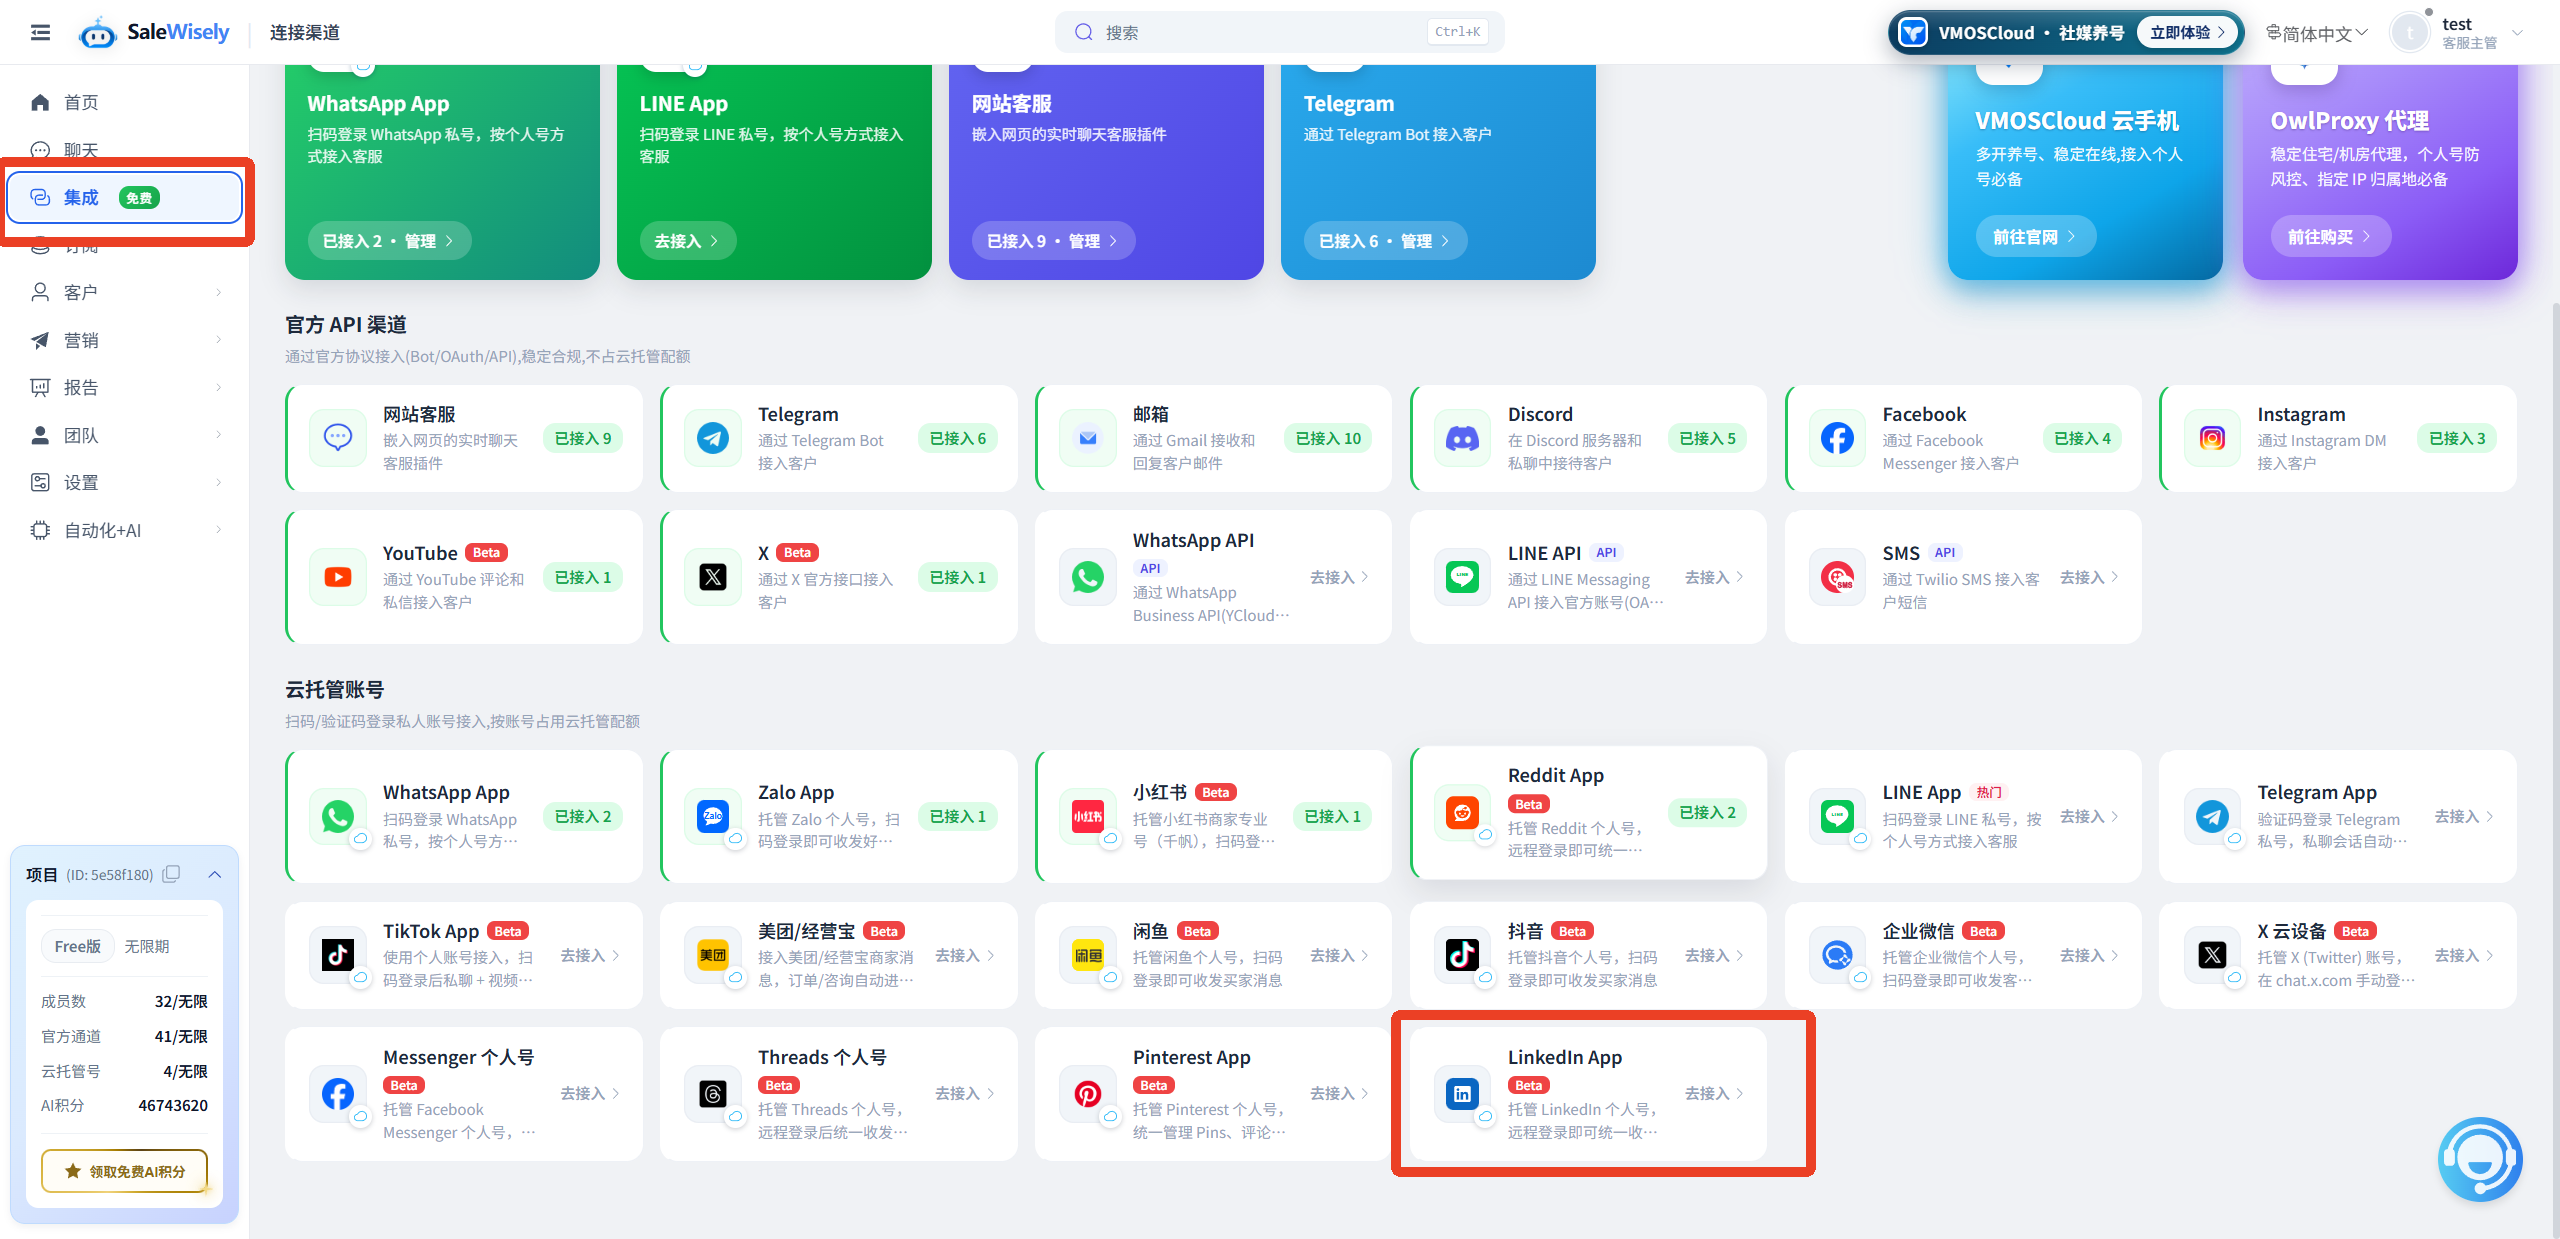2560x1239 pixels.
Task: Click 去接入 for 抖音
Action: click(1714, 955)
